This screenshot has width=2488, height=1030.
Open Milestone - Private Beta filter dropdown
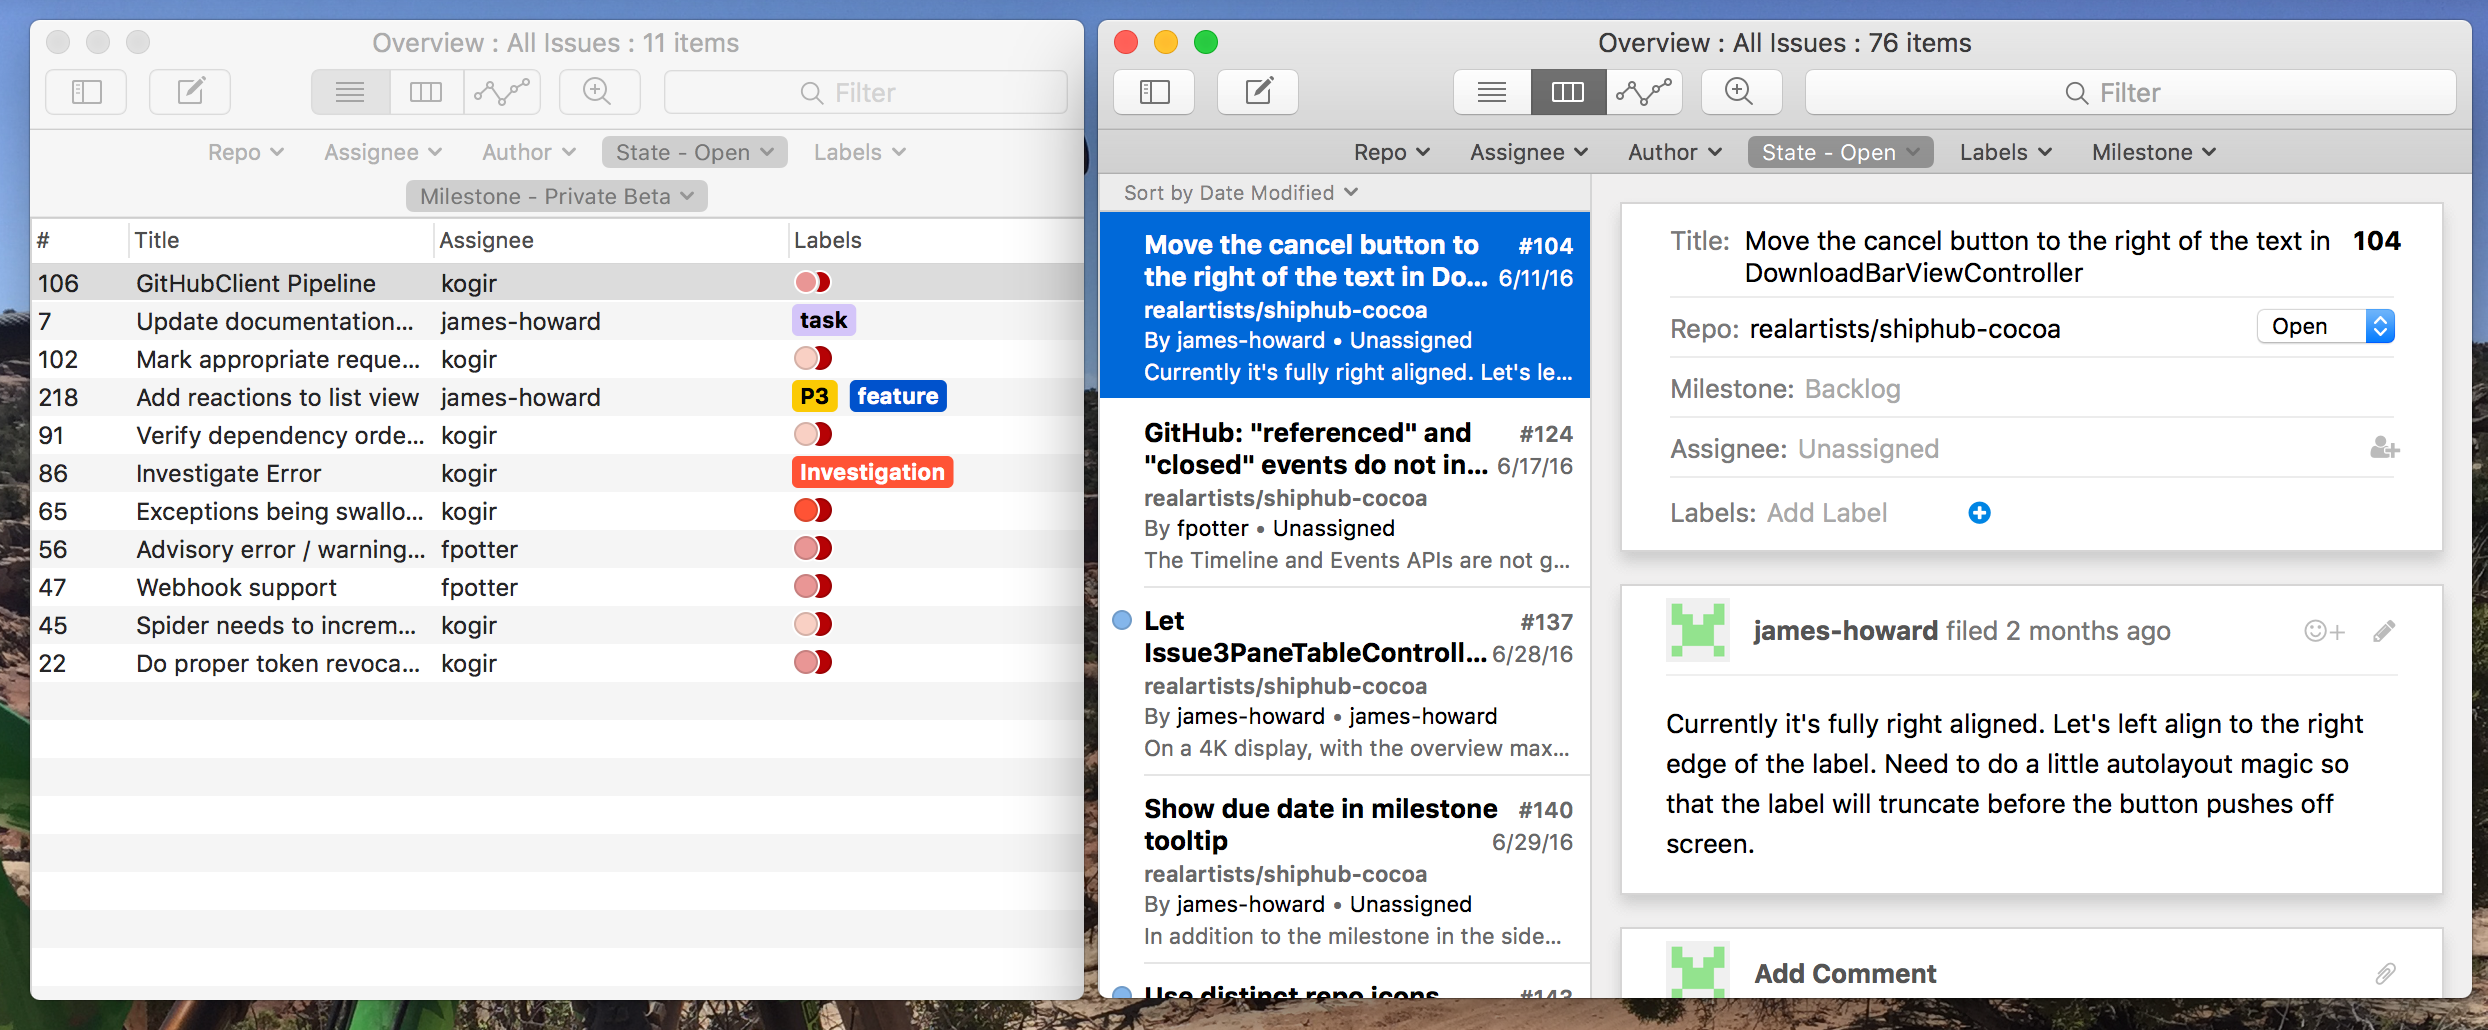556,196
